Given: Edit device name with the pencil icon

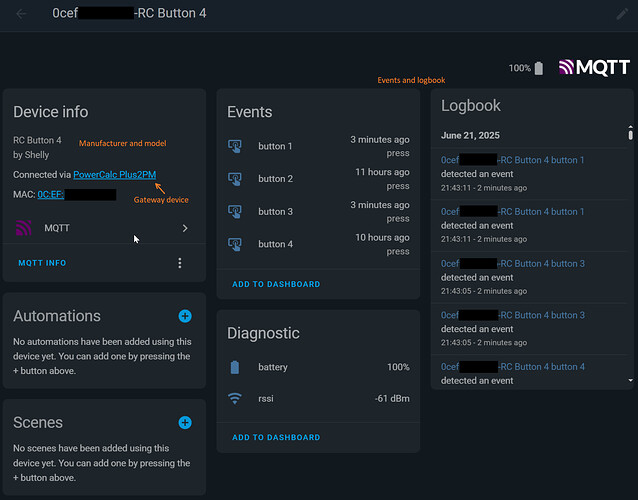Looking at the screenshot, I should 622,14.
